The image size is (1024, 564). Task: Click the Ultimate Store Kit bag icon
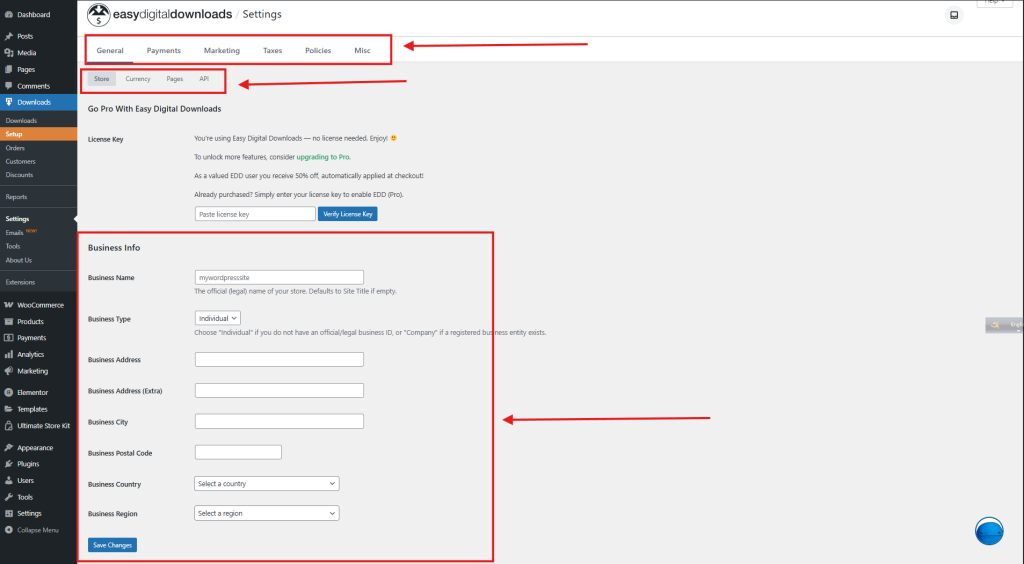8,426
